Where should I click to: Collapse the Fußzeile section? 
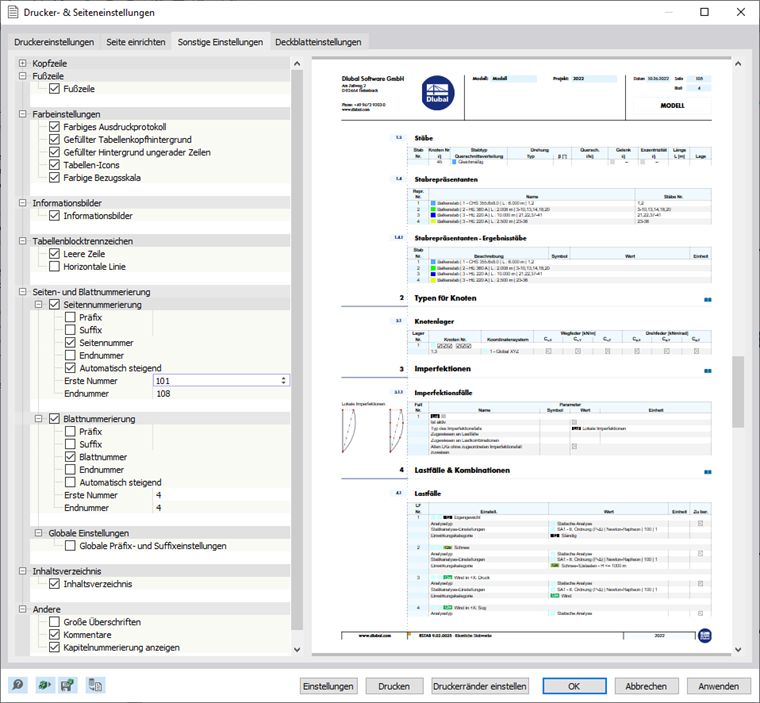(22, 76)
